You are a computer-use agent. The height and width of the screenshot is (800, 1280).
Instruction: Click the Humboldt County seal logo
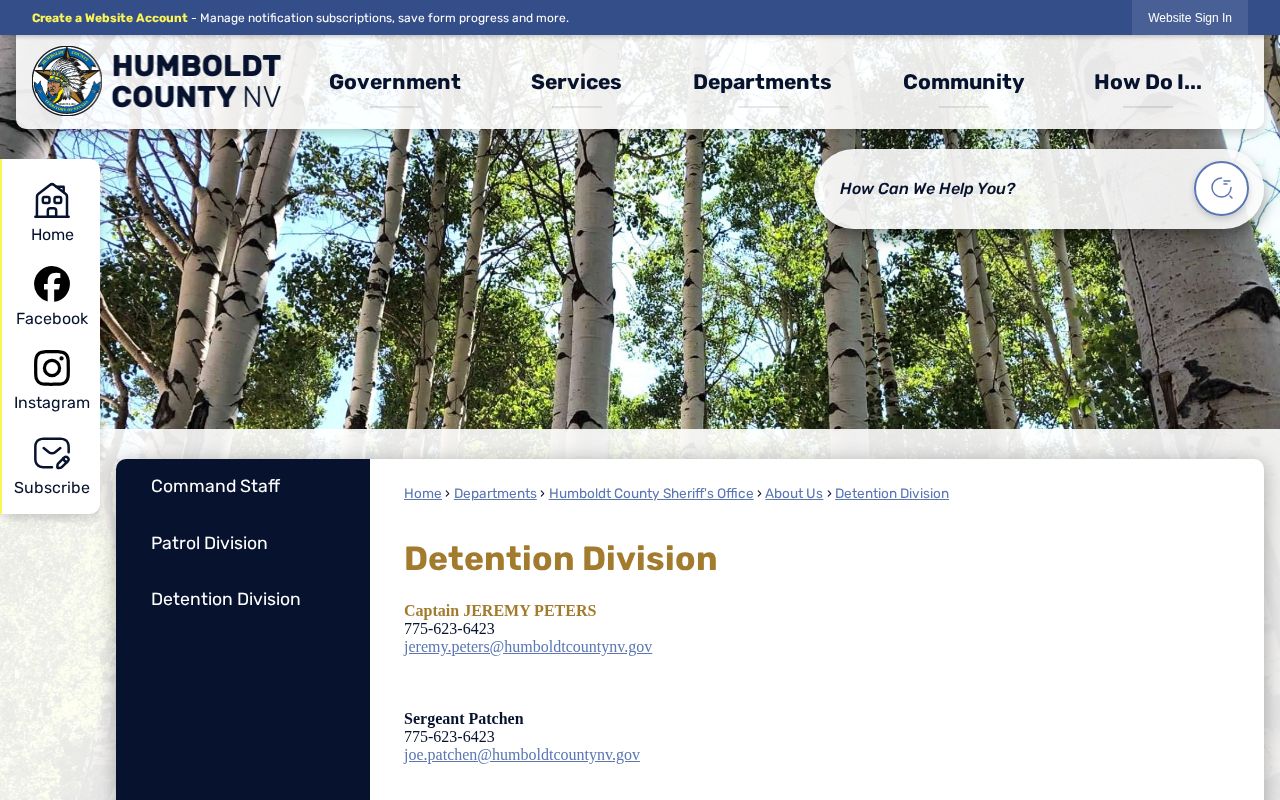(67, 81)
